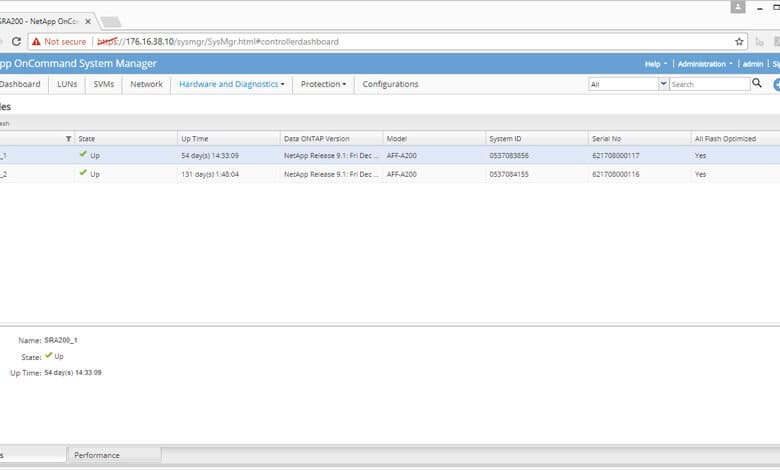Click AFF-A200 model in the first row

pos(401,156)
